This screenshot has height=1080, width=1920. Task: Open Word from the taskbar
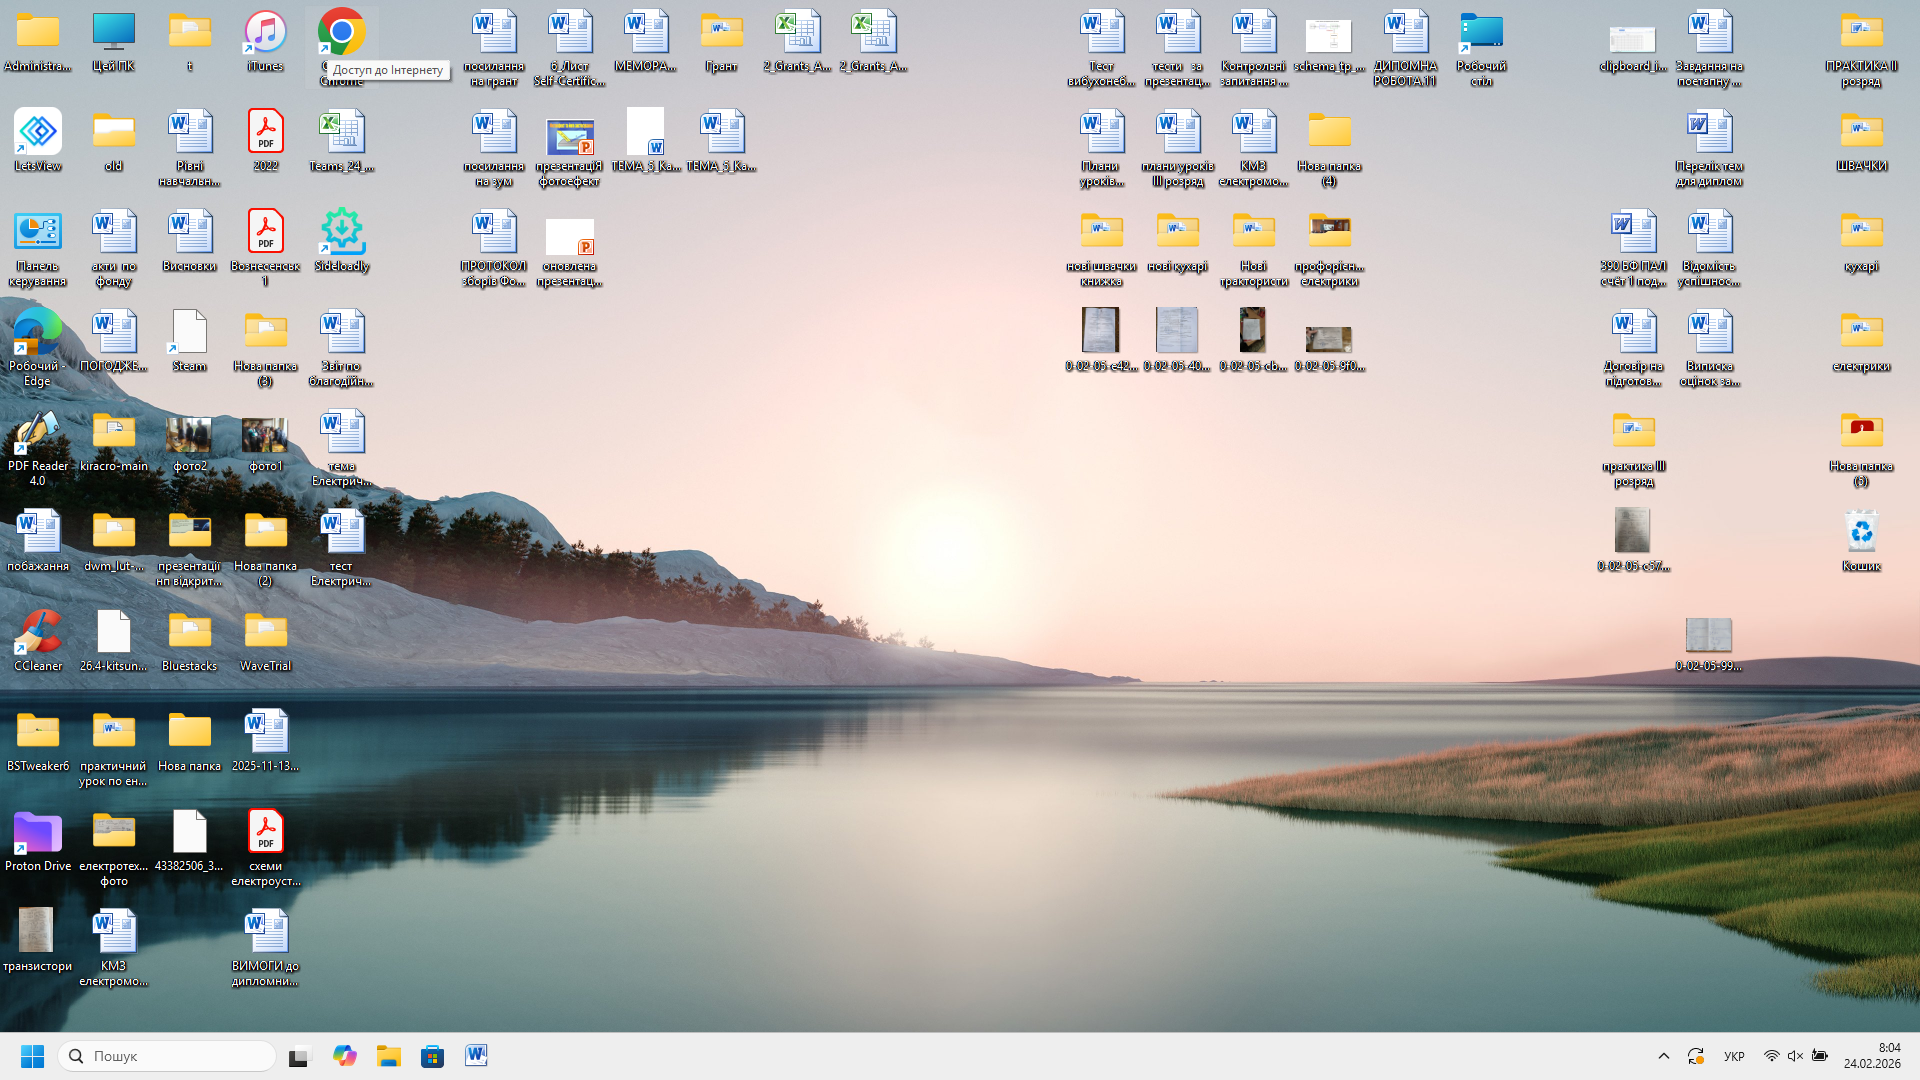pos(476,1056)
